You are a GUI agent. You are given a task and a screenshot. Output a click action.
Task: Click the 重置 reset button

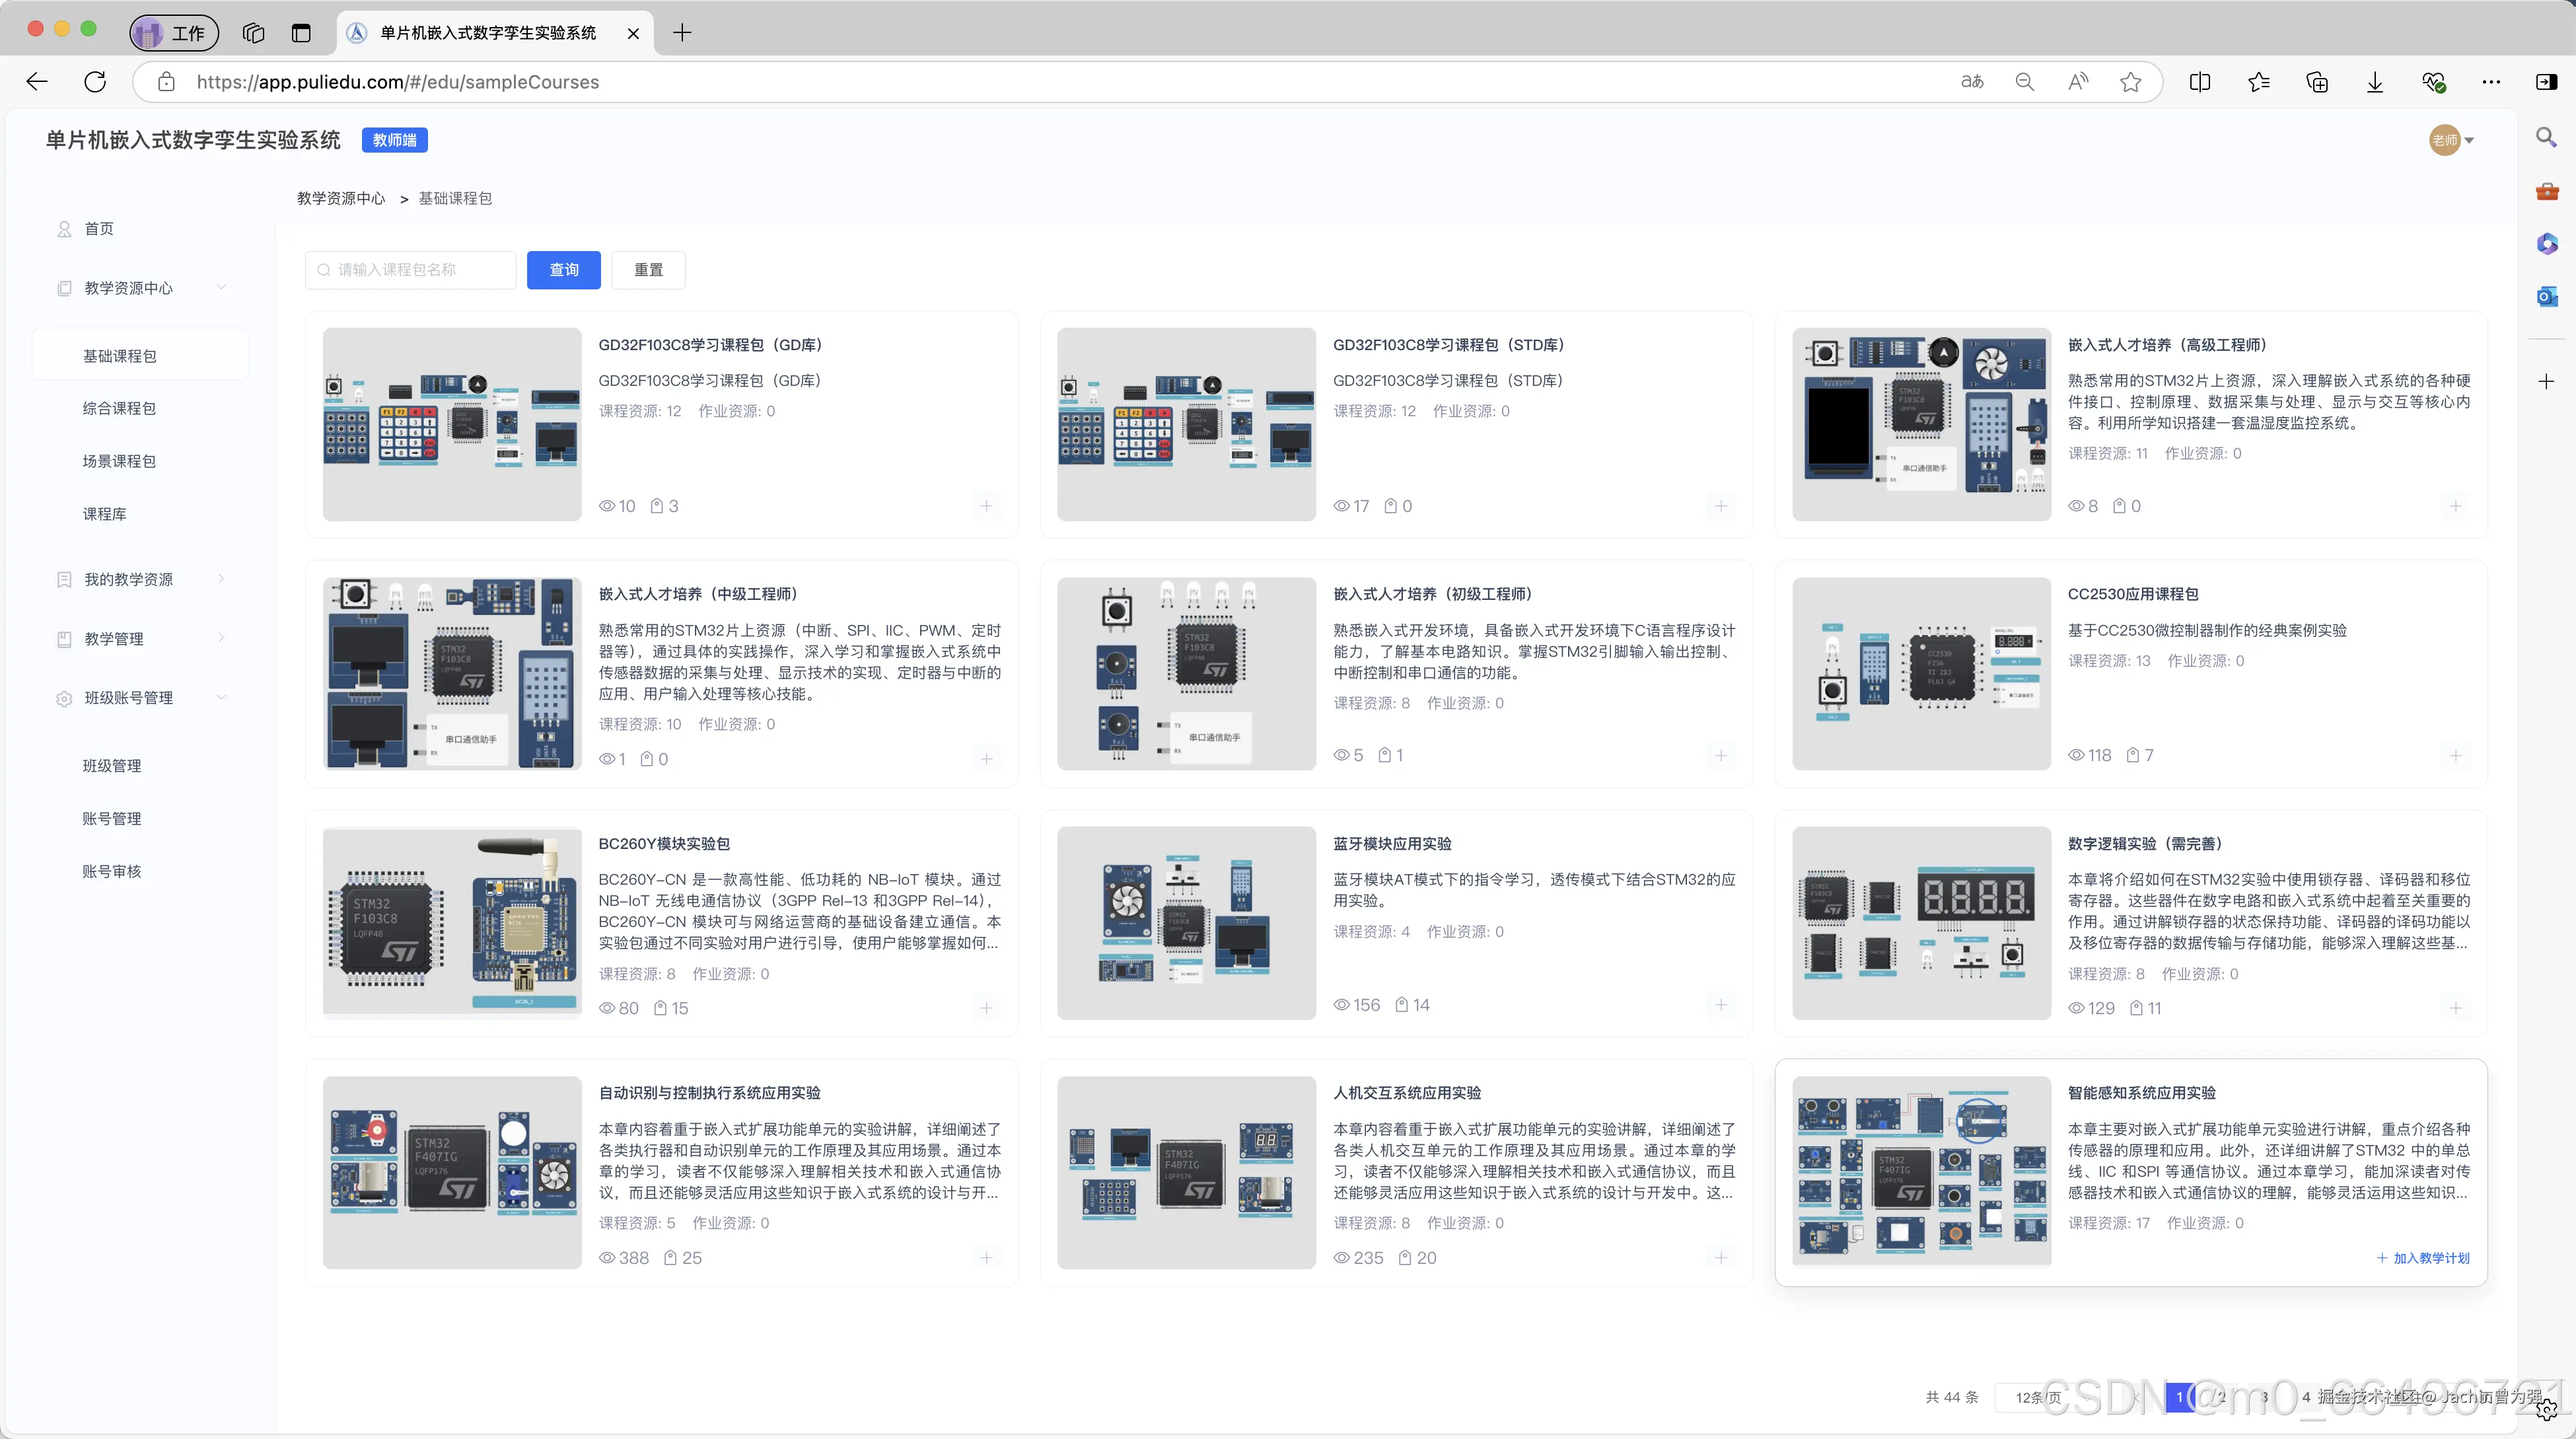(x=648, y=270)
